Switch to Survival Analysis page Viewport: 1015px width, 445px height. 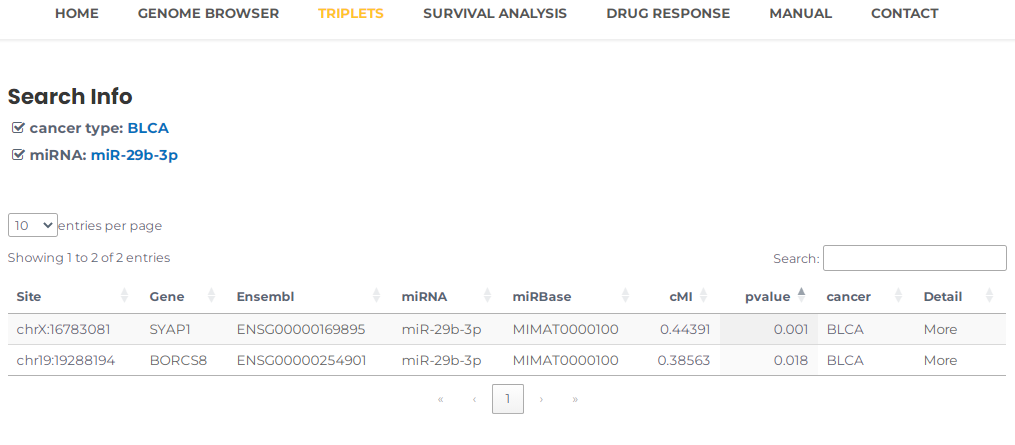pos(495,14)
